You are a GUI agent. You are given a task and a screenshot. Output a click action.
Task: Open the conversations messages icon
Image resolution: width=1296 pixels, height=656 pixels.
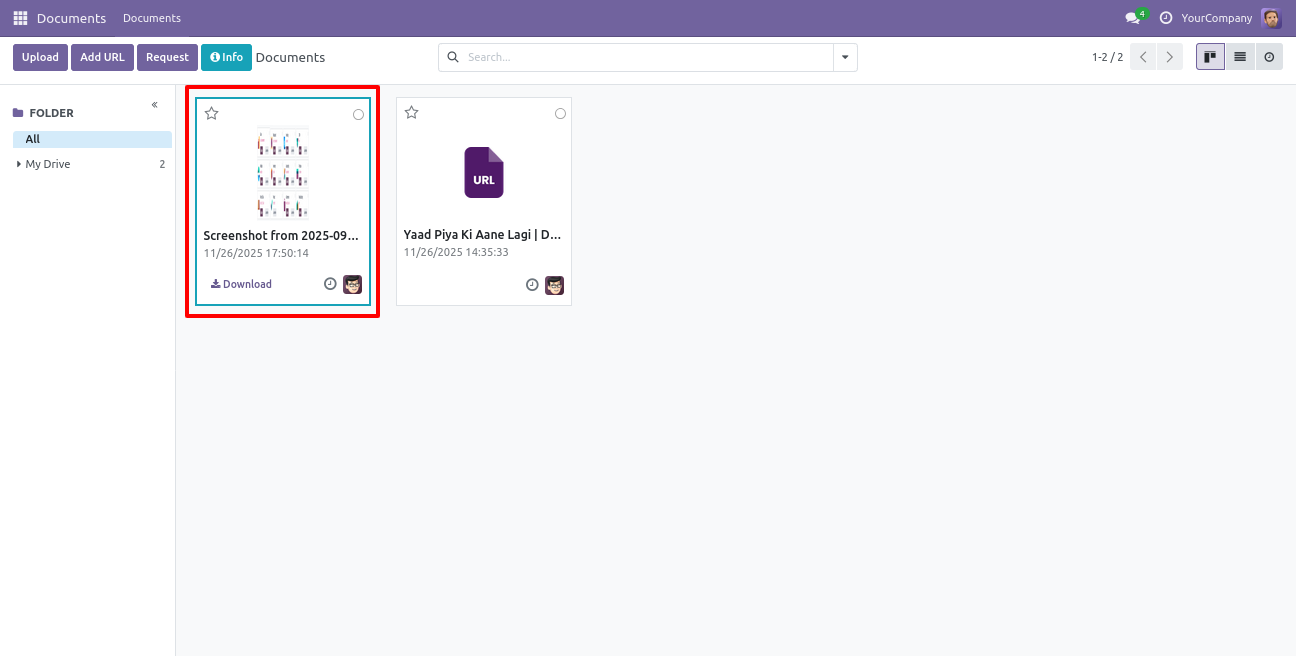(1132, 18)
